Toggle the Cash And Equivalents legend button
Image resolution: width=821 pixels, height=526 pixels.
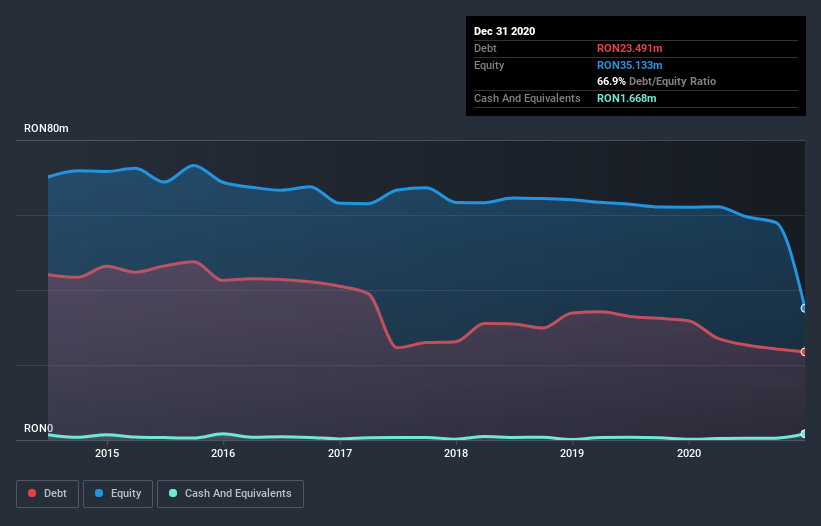click(x=230, y=494)
